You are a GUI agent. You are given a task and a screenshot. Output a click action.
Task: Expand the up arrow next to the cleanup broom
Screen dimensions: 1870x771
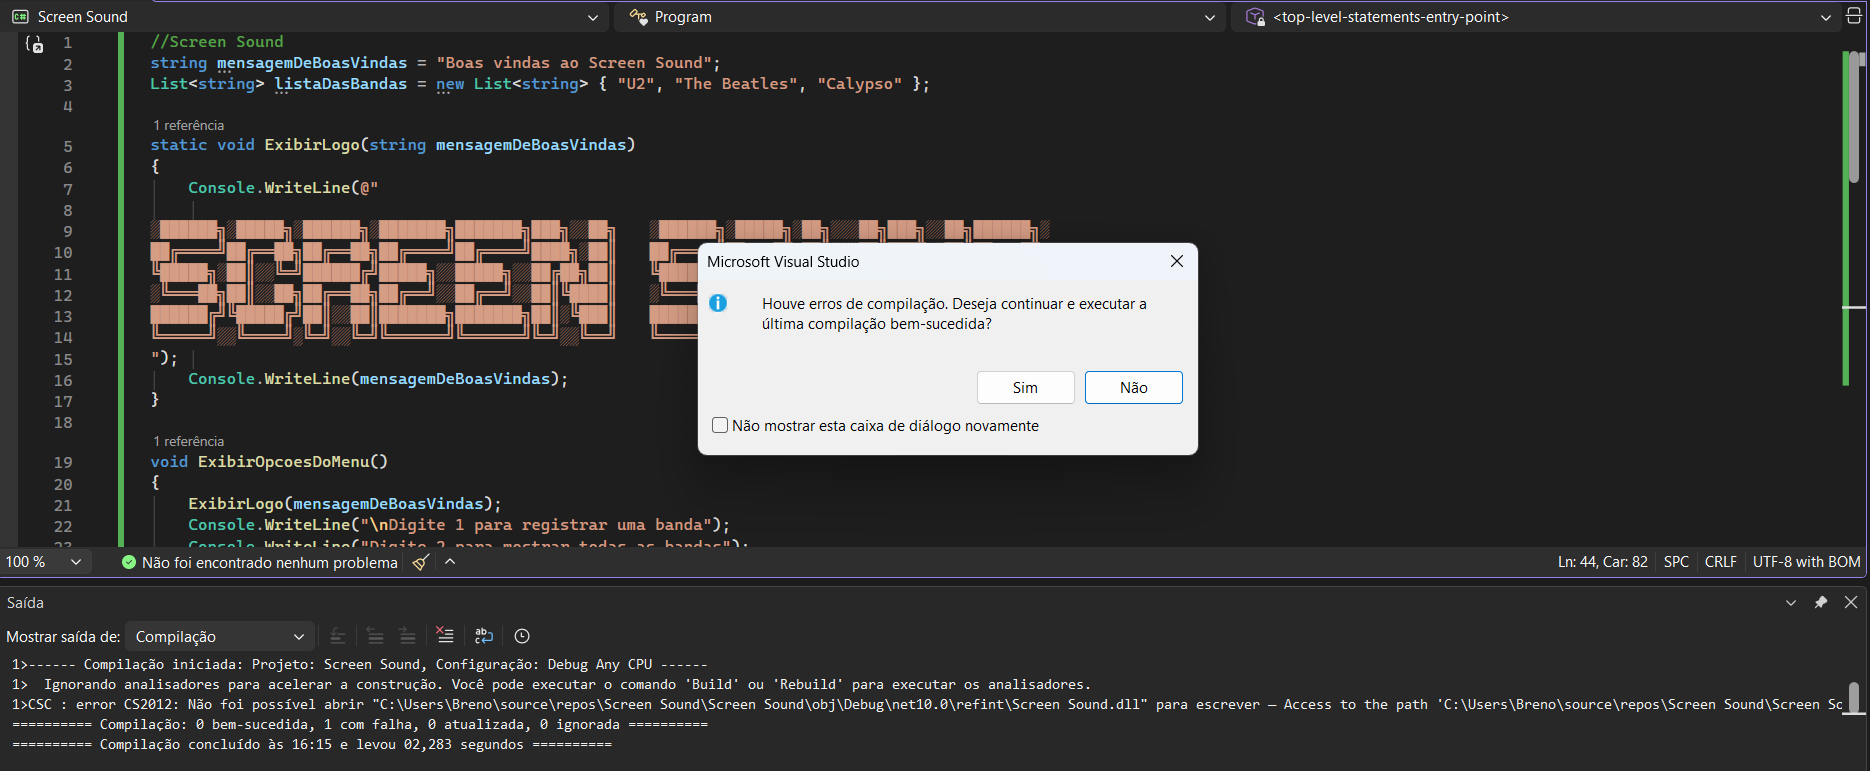click(450, 562)
